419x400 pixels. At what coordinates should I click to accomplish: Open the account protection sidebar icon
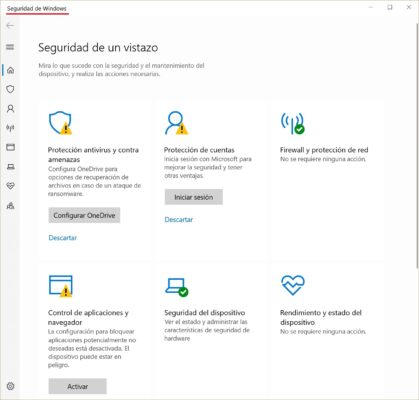(x=11, y=109)
